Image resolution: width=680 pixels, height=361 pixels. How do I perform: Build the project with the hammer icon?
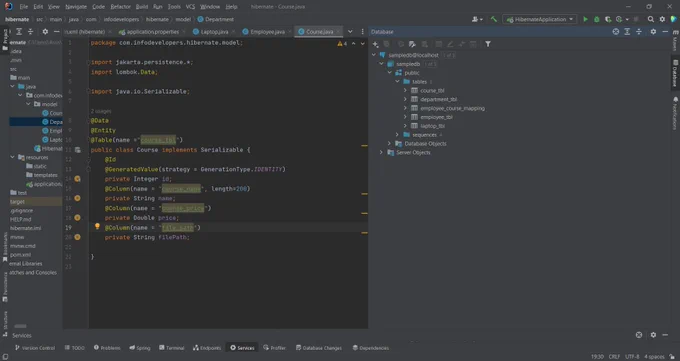494,19
